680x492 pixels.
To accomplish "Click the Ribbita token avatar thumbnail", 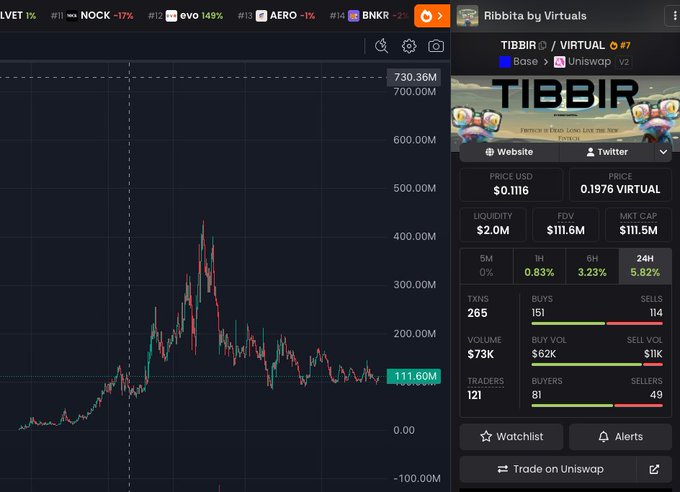I will coord(468,16).
